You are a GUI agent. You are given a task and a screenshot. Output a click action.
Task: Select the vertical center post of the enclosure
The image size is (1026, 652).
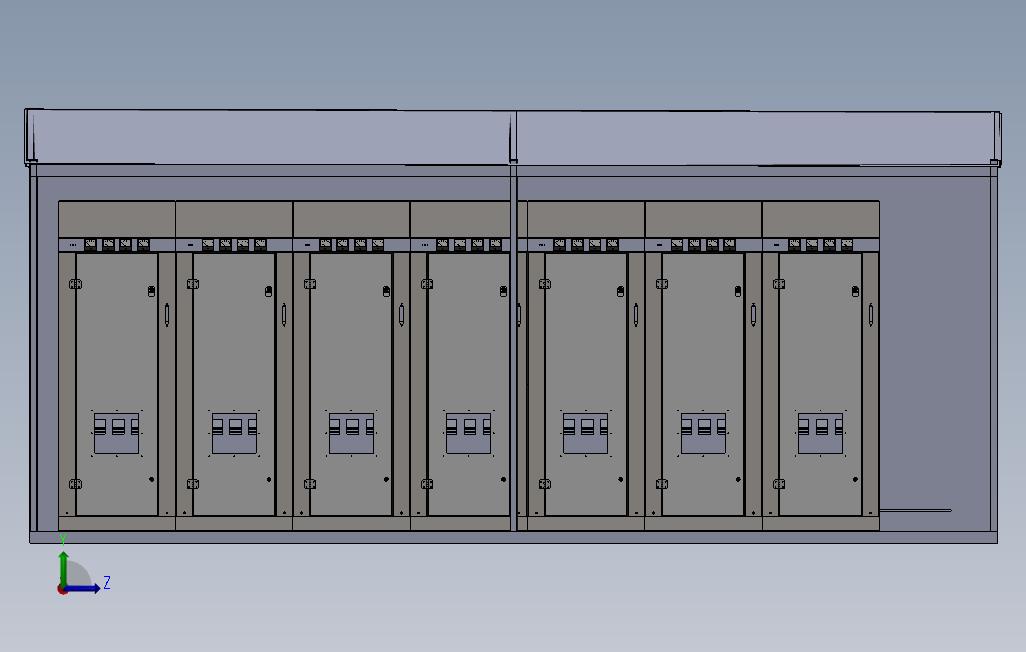coord(514,347)
